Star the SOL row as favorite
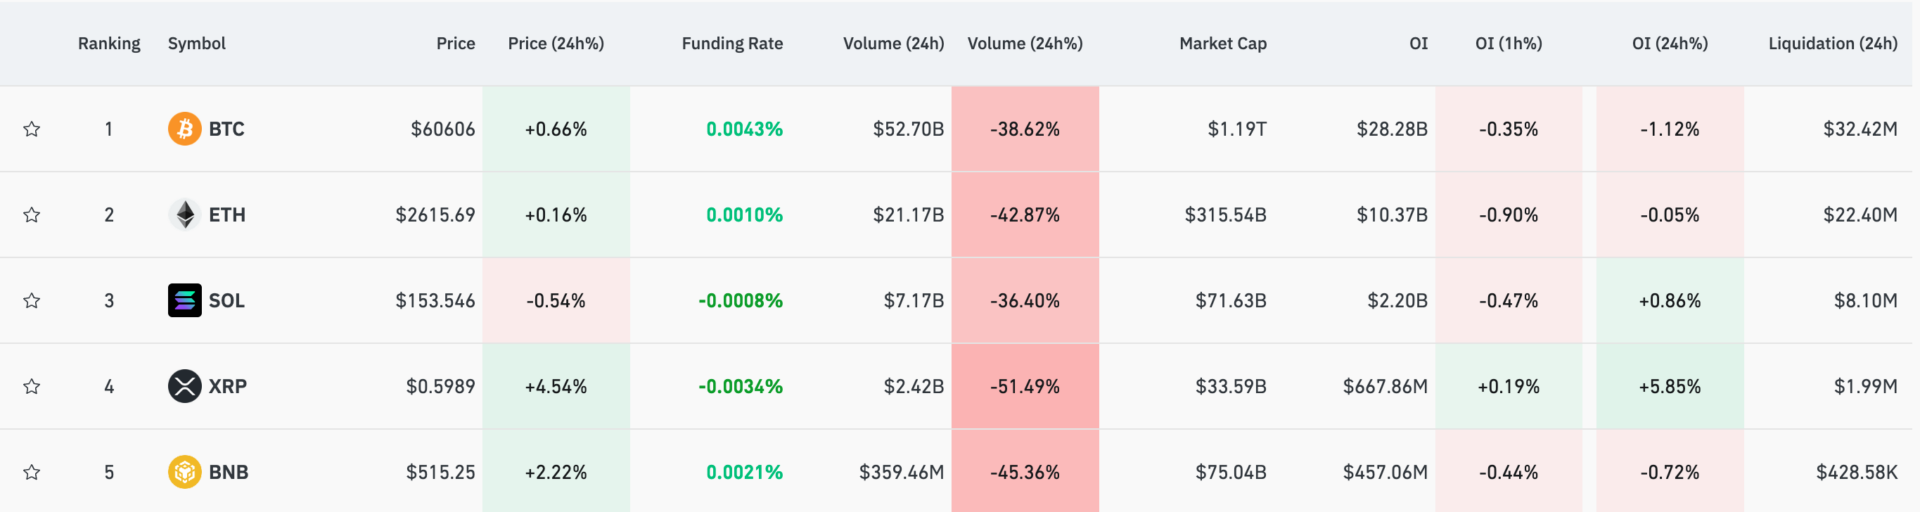1920x512 pixels. [32, 301]
